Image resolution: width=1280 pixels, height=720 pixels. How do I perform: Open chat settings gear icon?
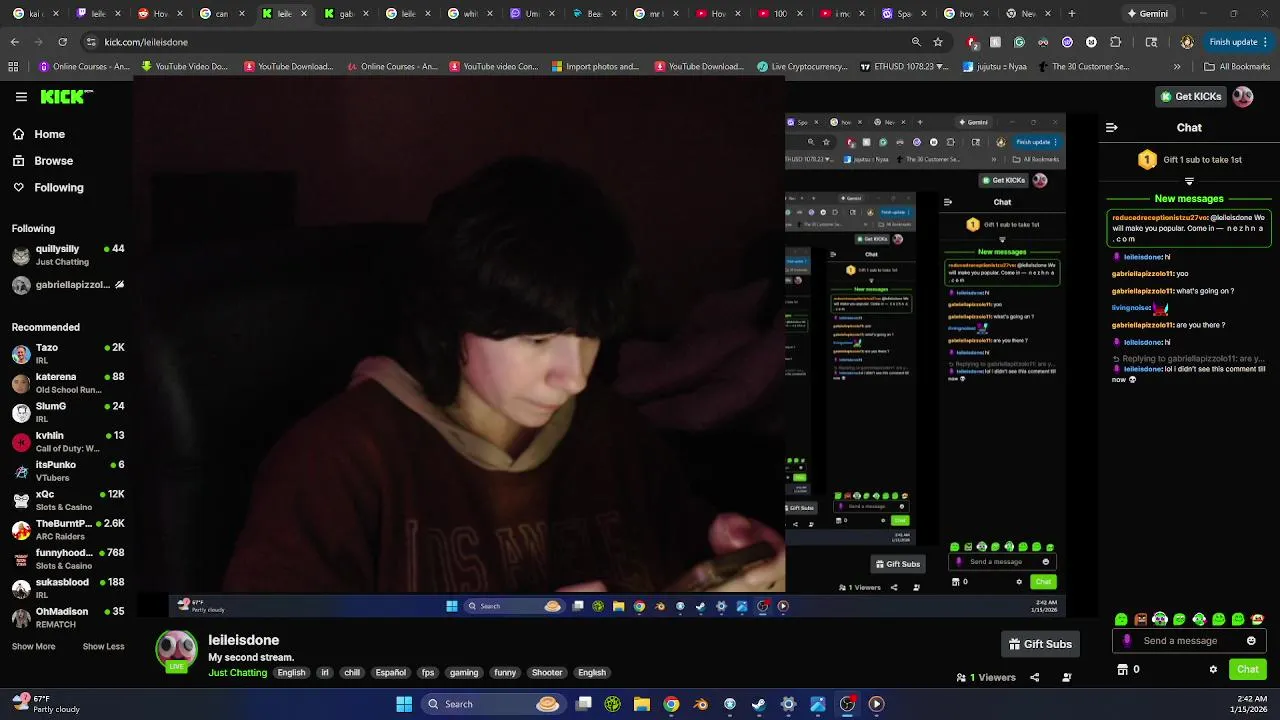point(1213,670)
